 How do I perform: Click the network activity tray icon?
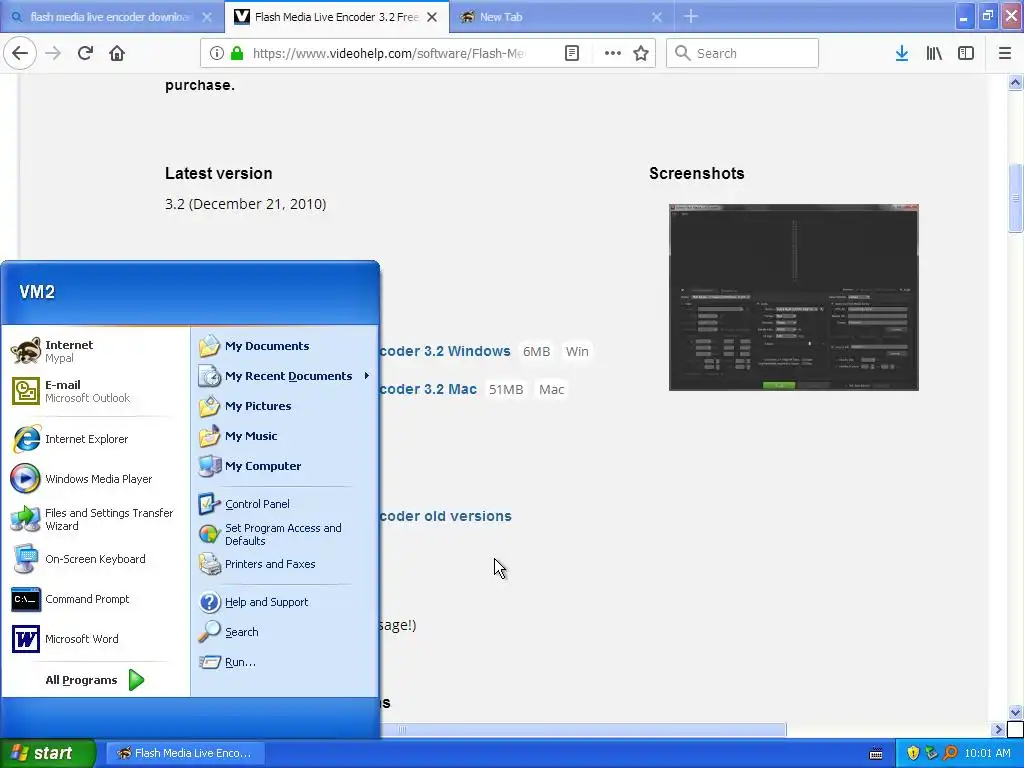coord(932,753)
